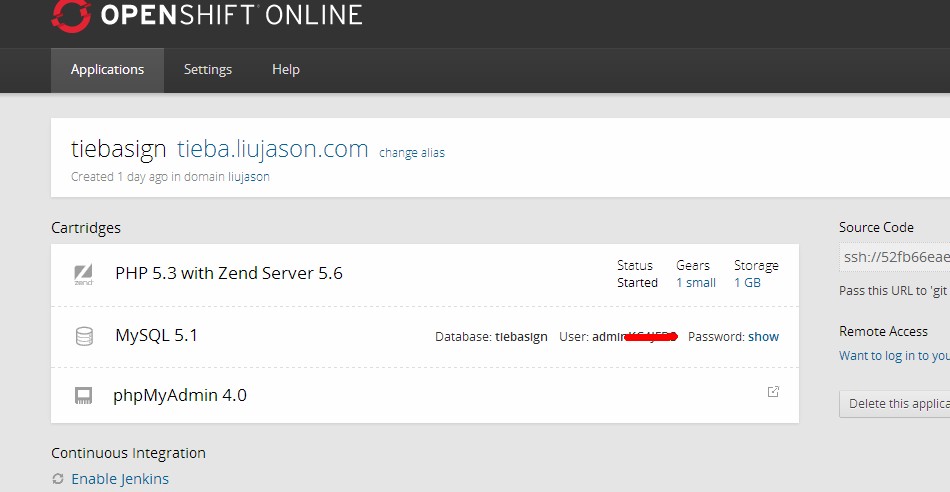Click the Database: tiebasign label
Screen dimensions: 950x492
491,337
